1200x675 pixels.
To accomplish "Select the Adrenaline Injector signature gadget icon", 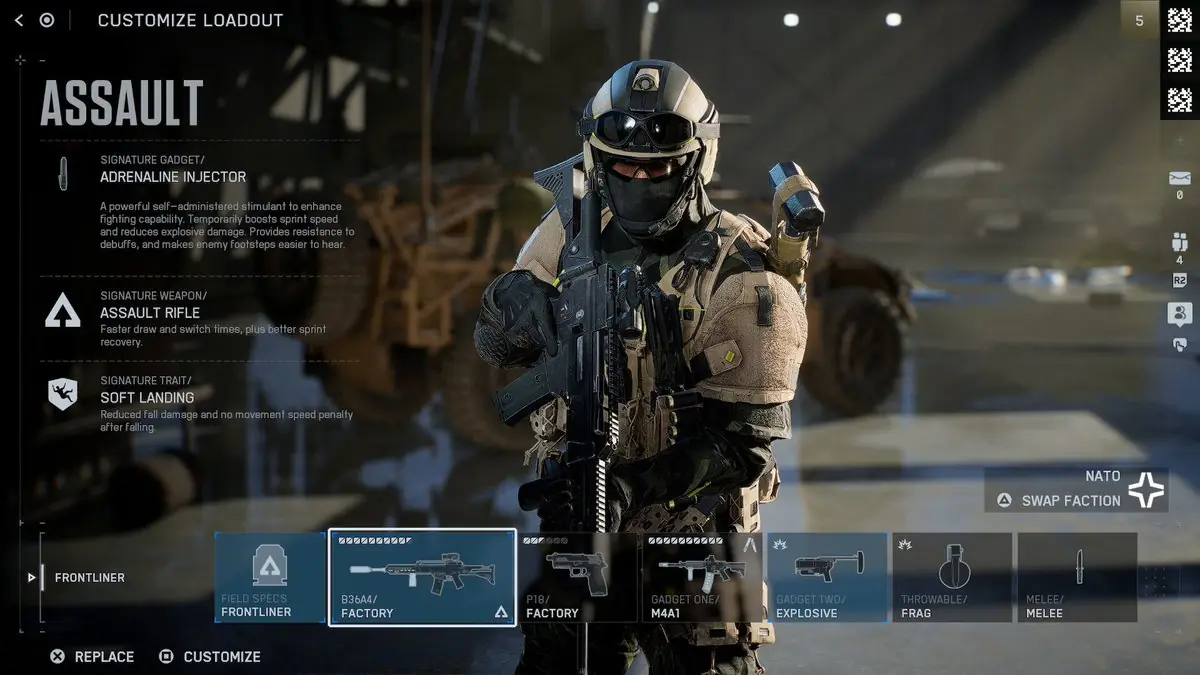I will tap(62, 172).
